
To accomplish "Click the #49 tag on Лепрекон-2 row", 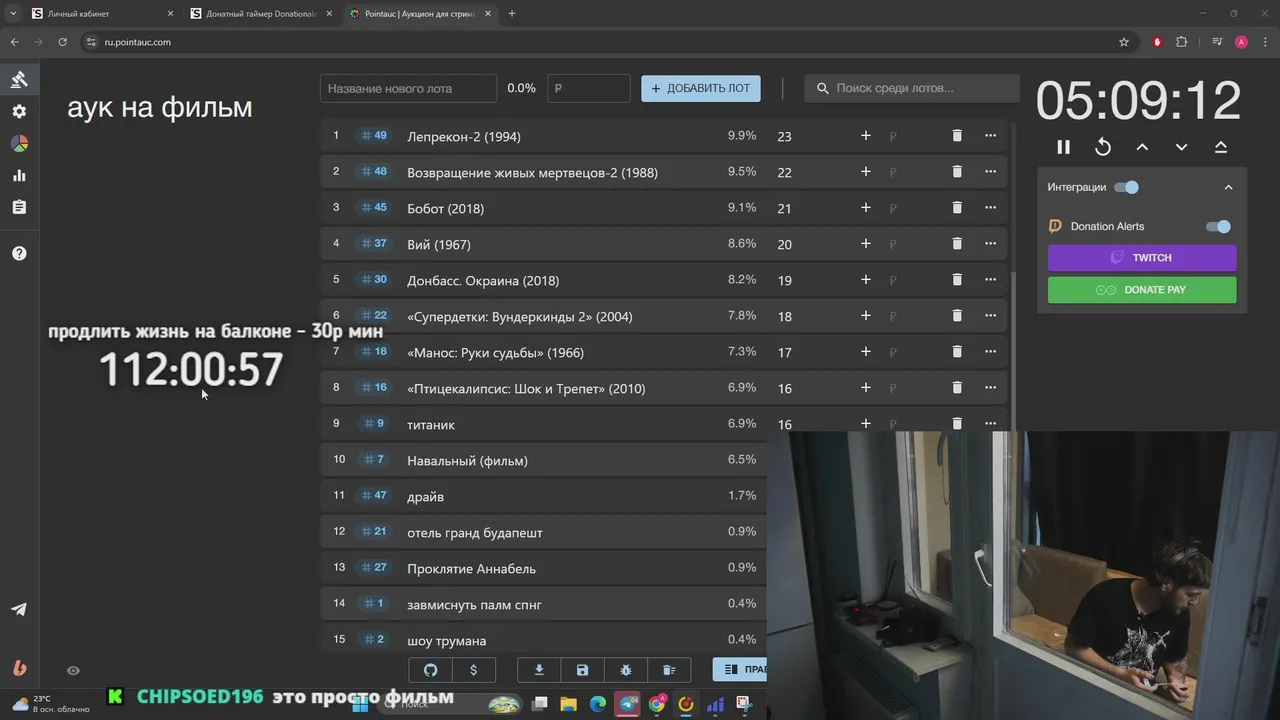I will click(x=374, y=135).
